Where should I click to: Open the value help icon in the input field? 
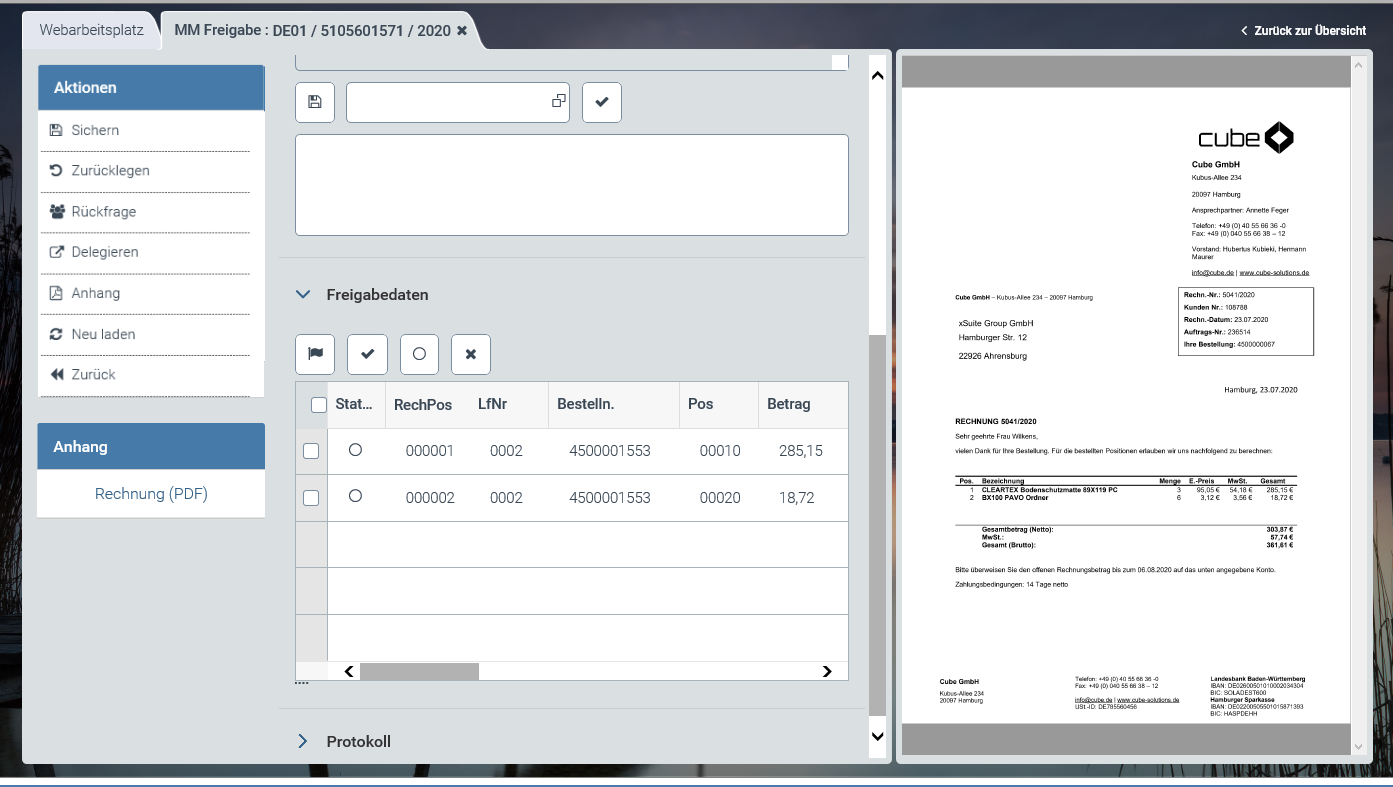pos(558,101)
